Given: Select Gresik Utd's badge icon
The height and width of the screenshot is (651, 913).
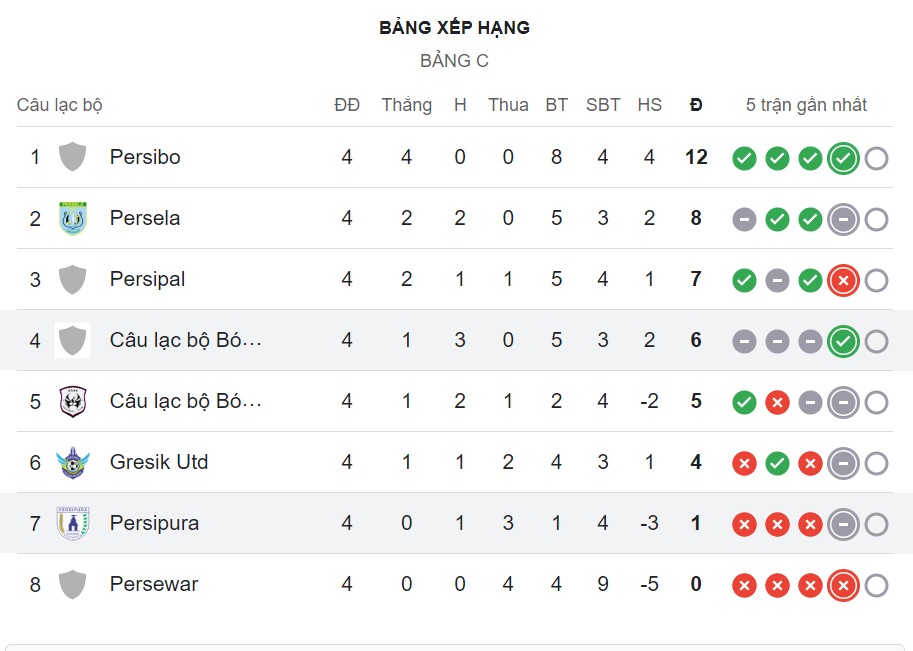Looking at the screenshot, I should tap(71, 462).
